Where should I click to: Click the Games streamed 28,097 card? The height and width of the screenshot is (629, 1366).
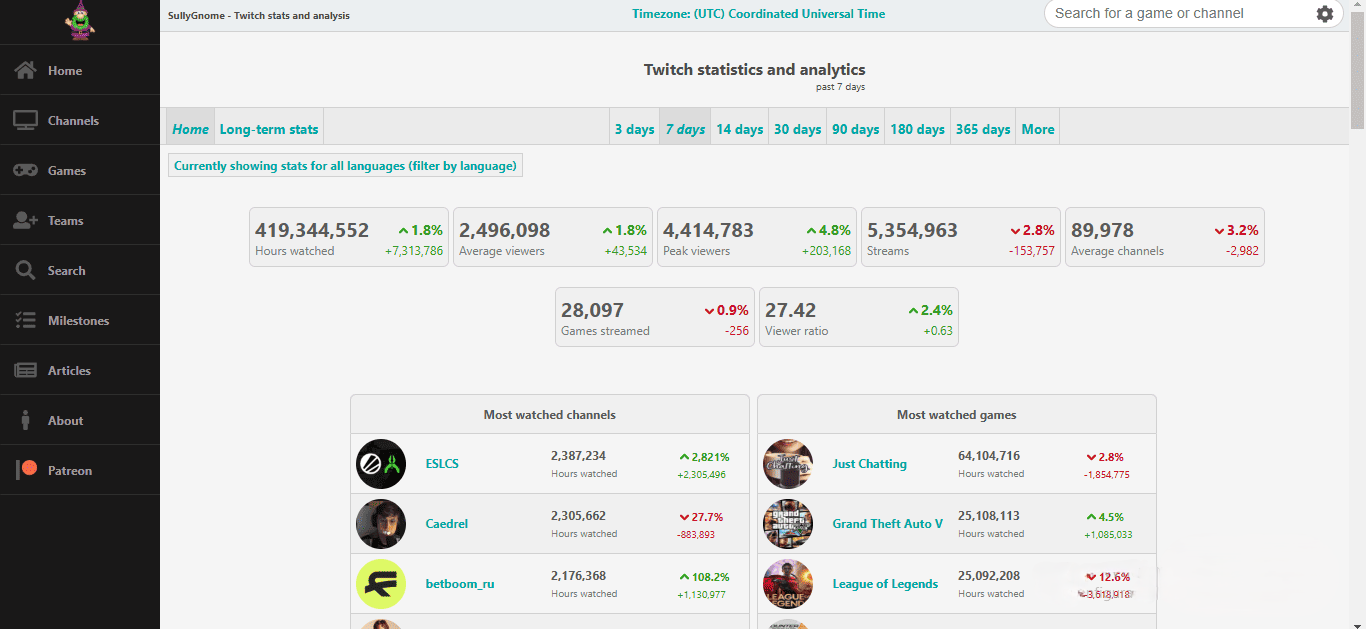pos(655,317)
